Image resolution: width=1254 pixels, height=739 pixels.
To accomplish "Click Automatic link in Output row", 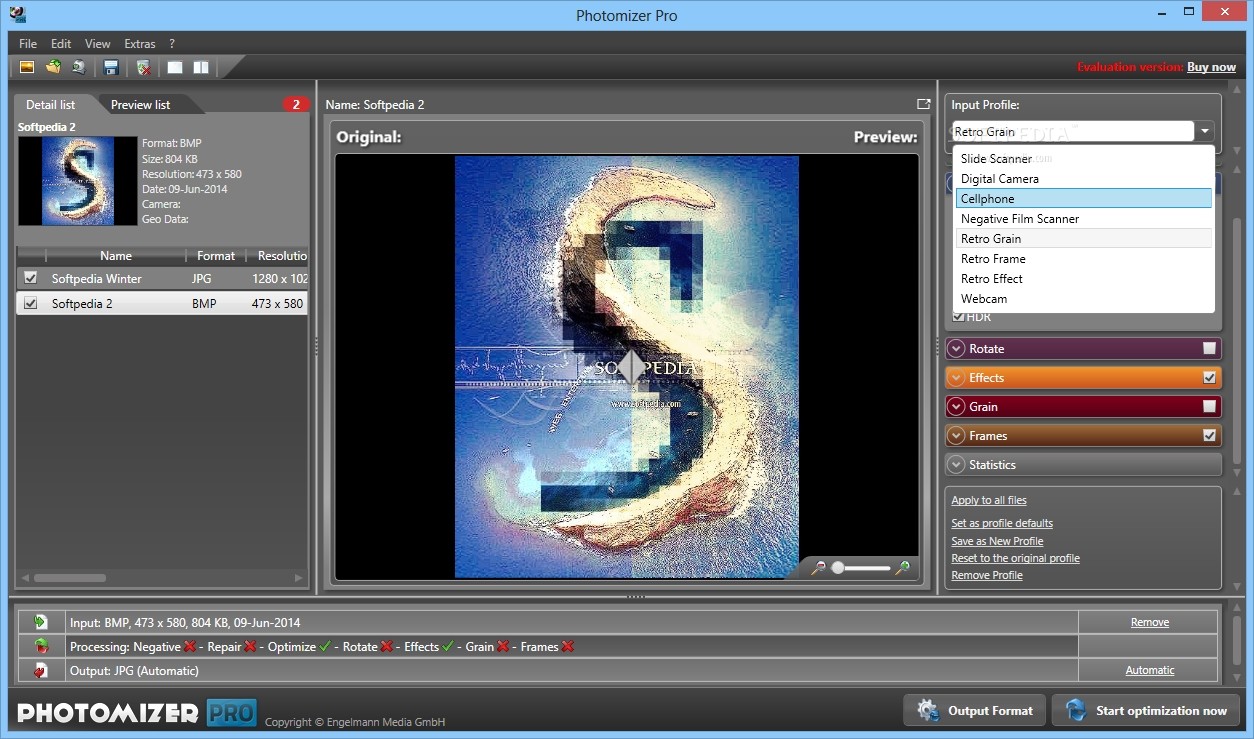I will pos(1150,670).
